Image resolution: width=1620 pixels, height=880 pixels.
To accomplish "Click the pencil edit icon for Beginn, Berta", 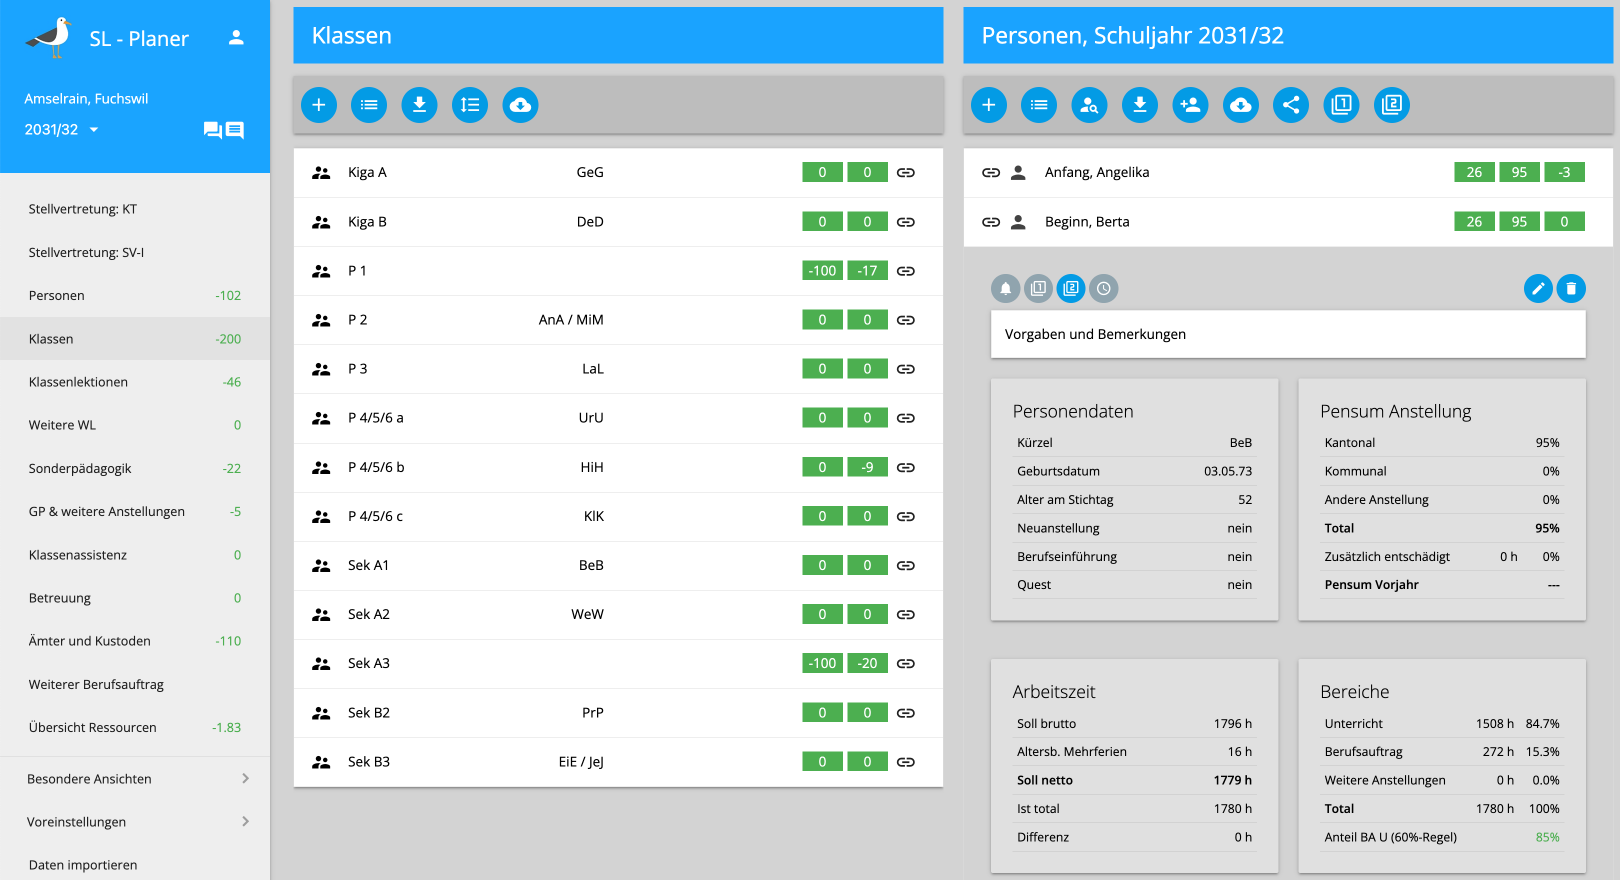I will click(1538, 289).
